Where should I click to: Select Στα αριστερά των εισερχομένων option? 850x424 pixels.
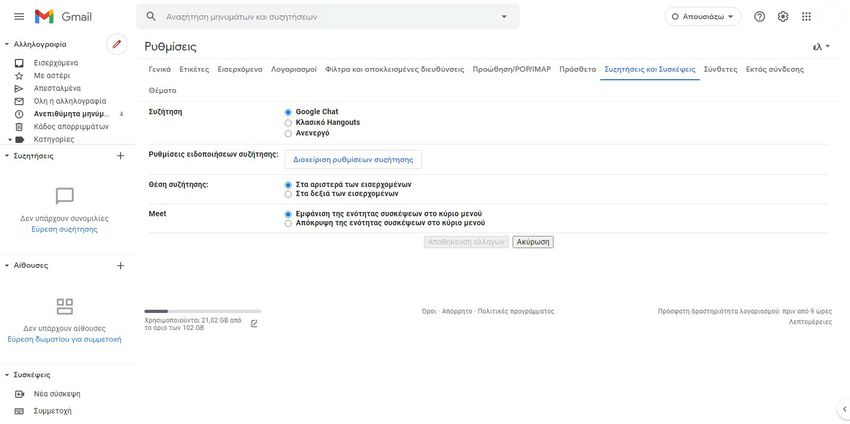point(288,185)
